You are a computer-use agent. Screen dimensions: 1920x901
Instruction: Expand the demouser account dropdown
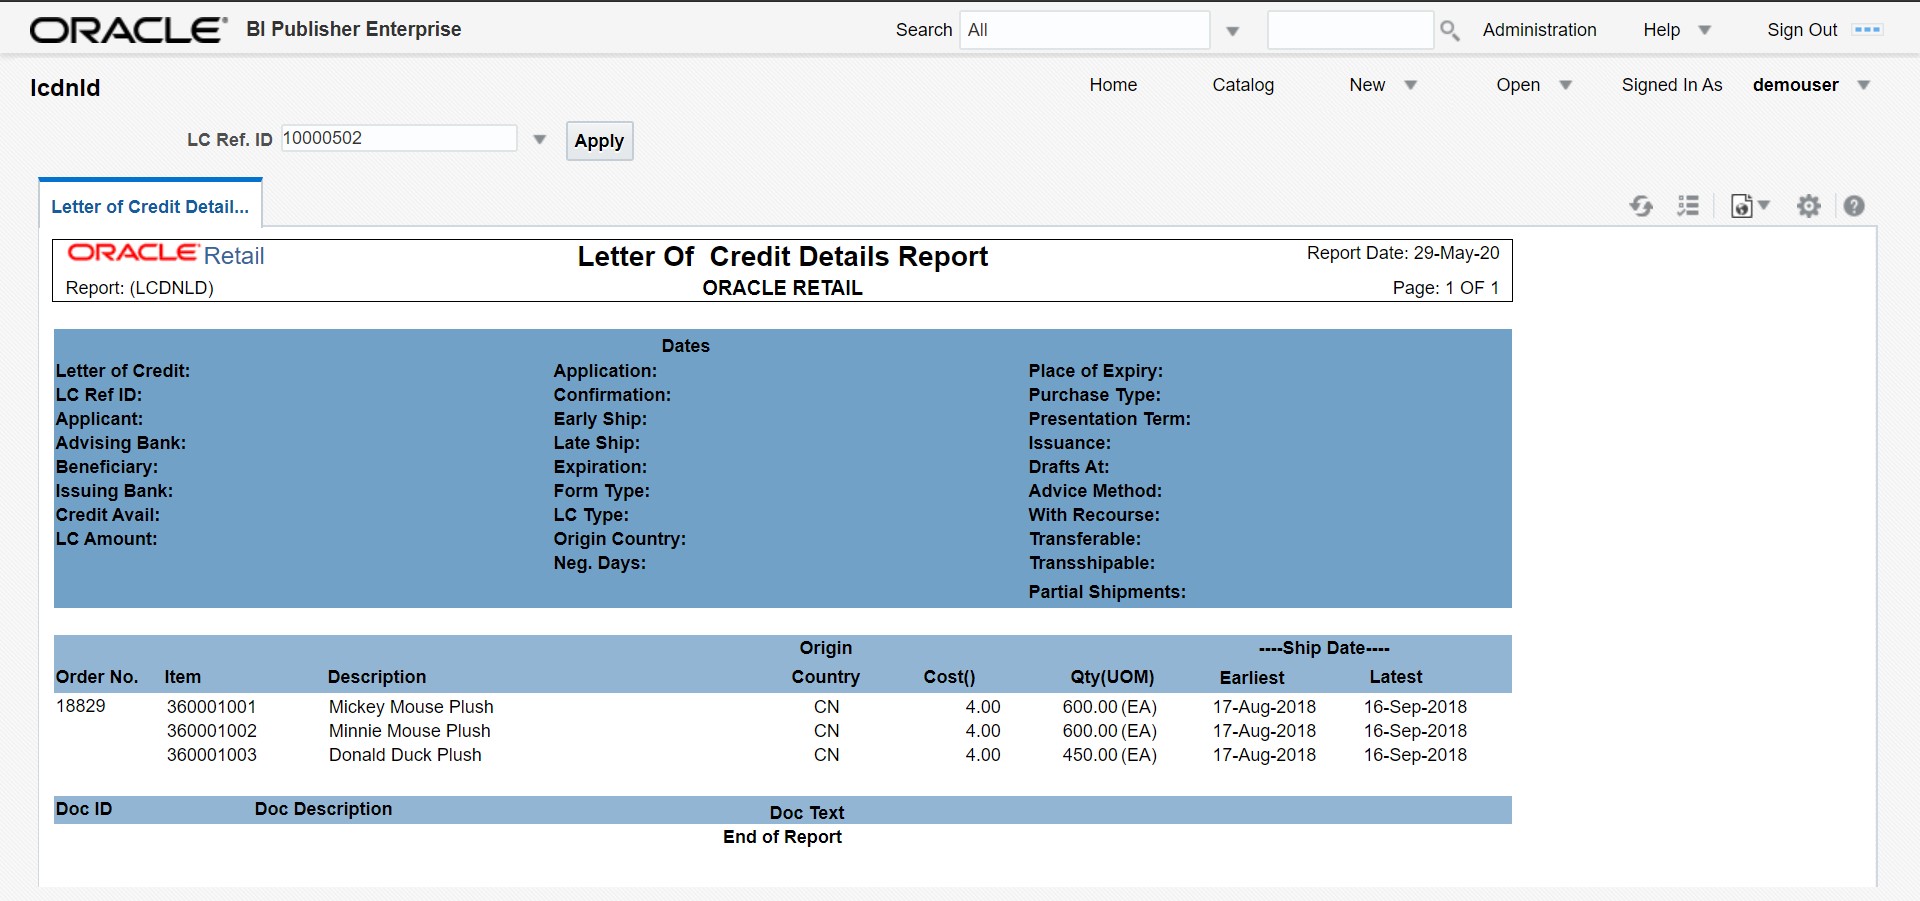coord(1866,85)
